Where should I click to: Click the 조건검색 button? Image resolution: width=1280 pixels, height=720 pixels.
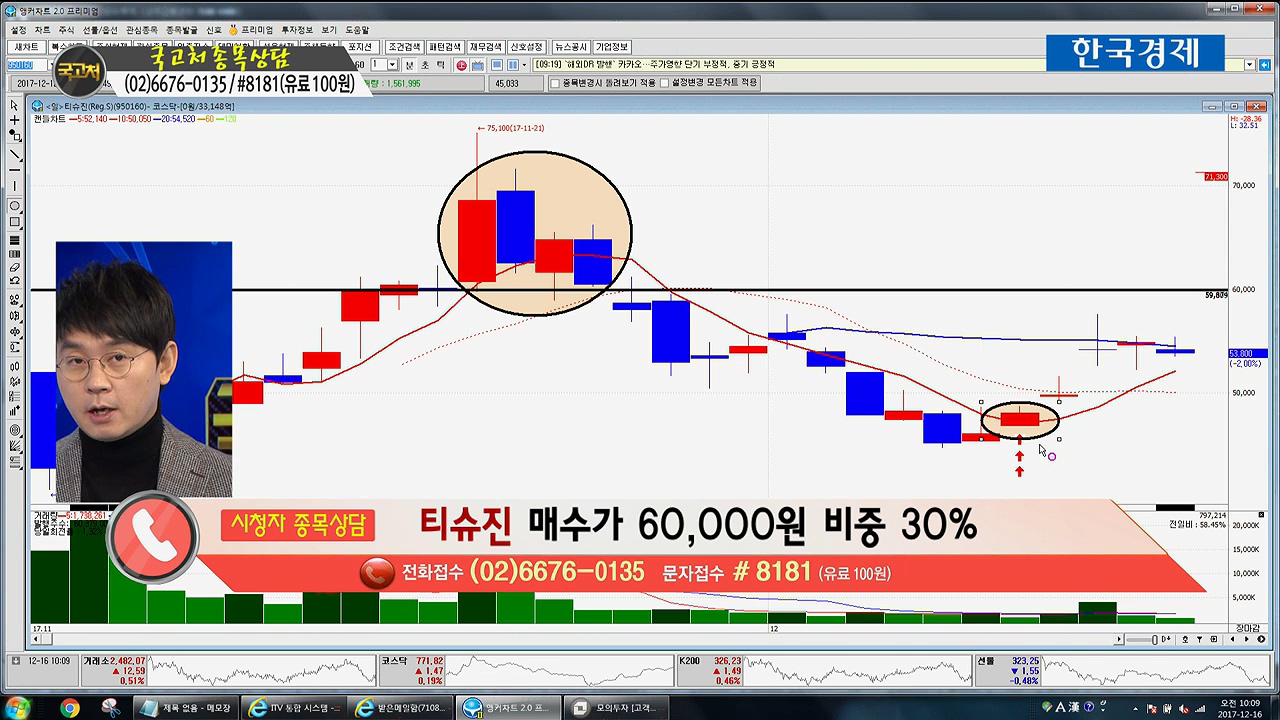404,47
